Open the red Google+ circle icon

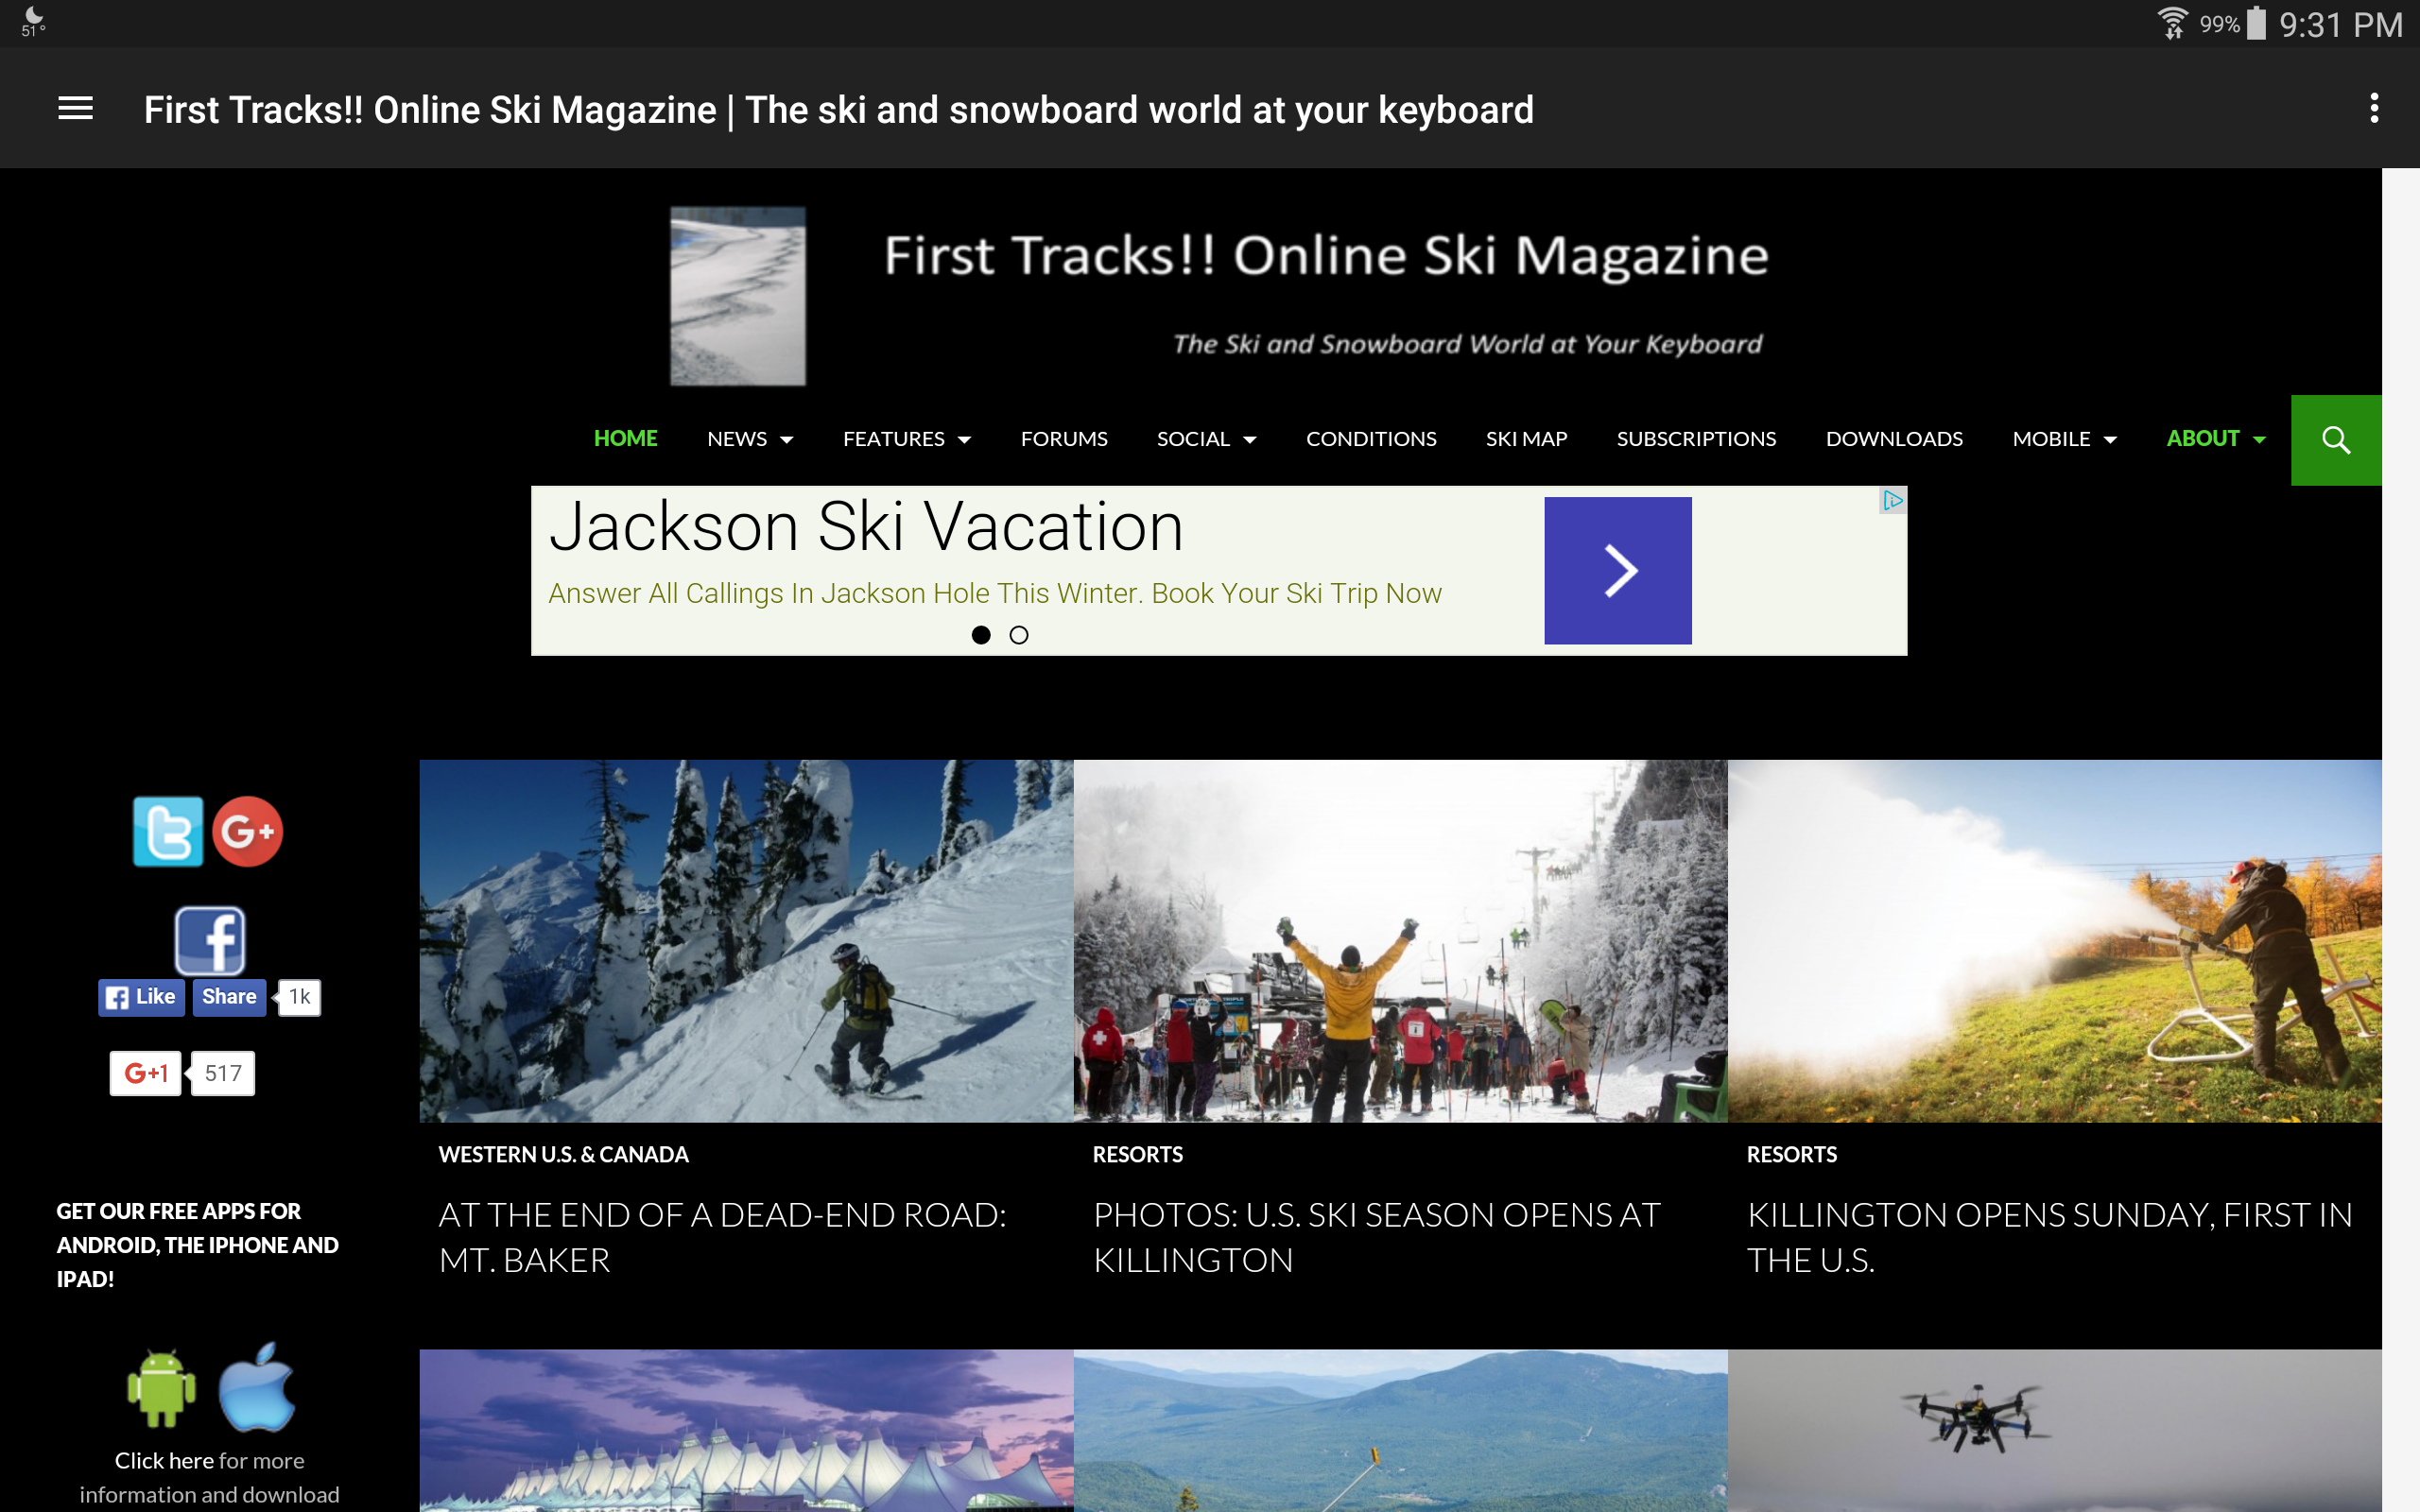click(248, 831)
